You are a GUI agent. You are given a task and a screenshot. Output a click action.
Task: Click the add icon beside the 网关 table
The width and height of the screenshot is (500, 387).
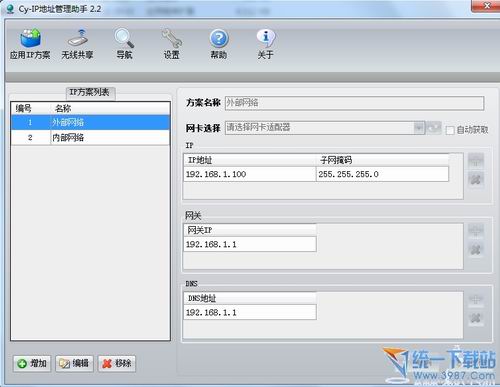coord(476,230)
